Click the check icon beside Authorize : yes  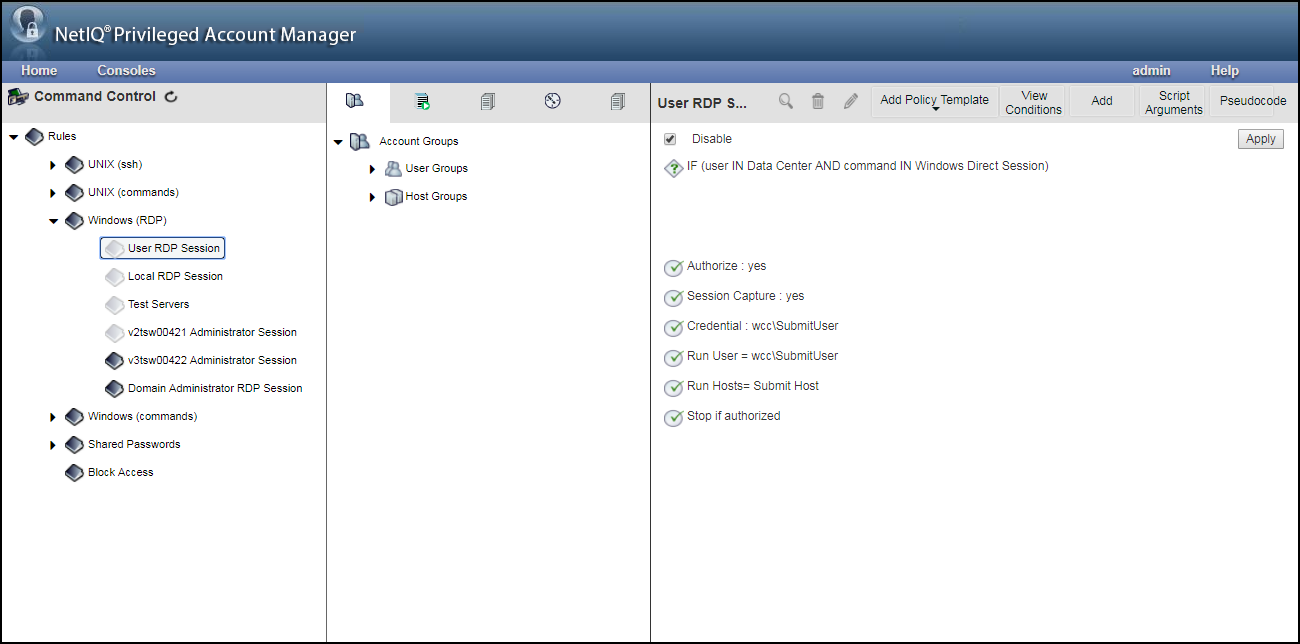coord(674,267)
